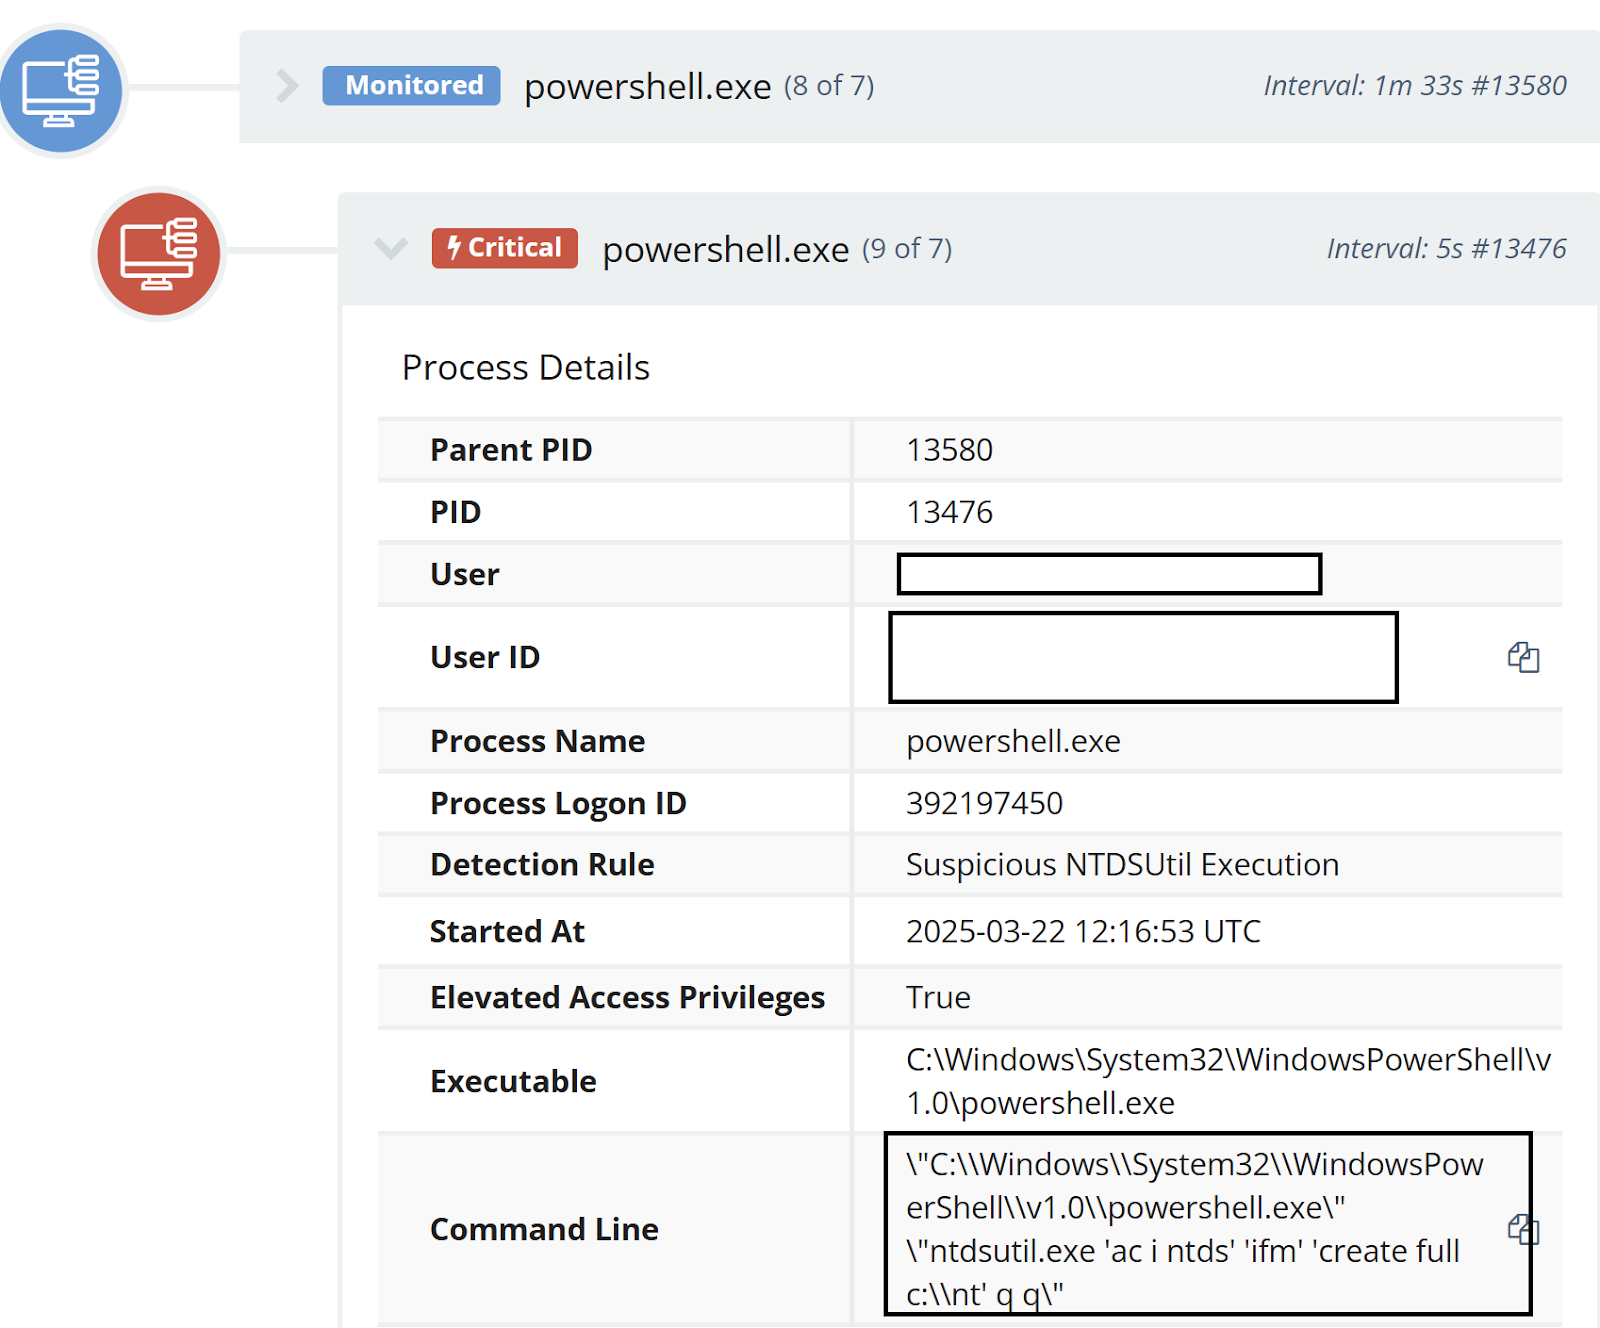Click Suspicious NTDSUtil Execution detection rule
The width and height of the screenshot is (1600, 1328).
[1121, 865]
